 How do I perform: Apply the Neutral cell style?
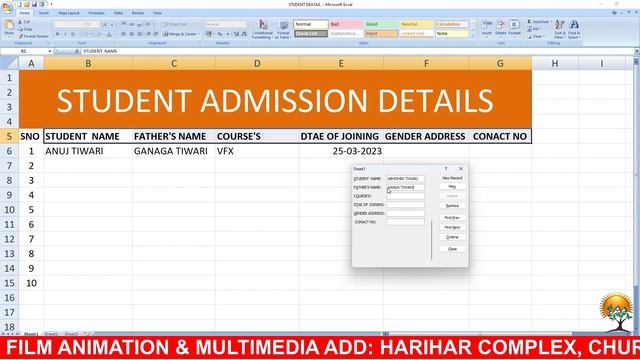click(416, 24)
